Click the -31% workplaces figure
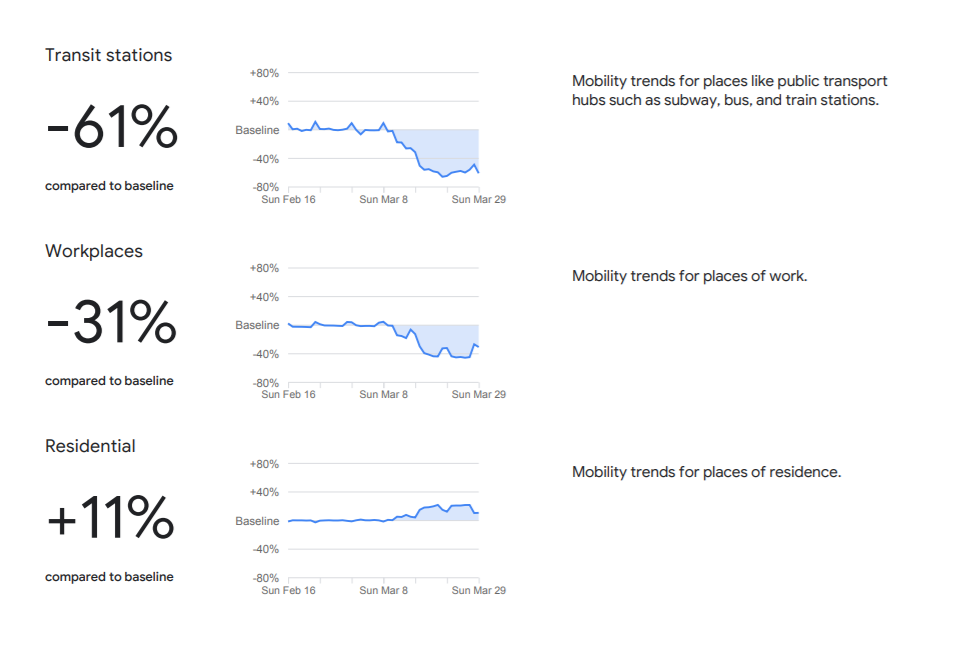 pyautogui.click(x=112, y=322)
